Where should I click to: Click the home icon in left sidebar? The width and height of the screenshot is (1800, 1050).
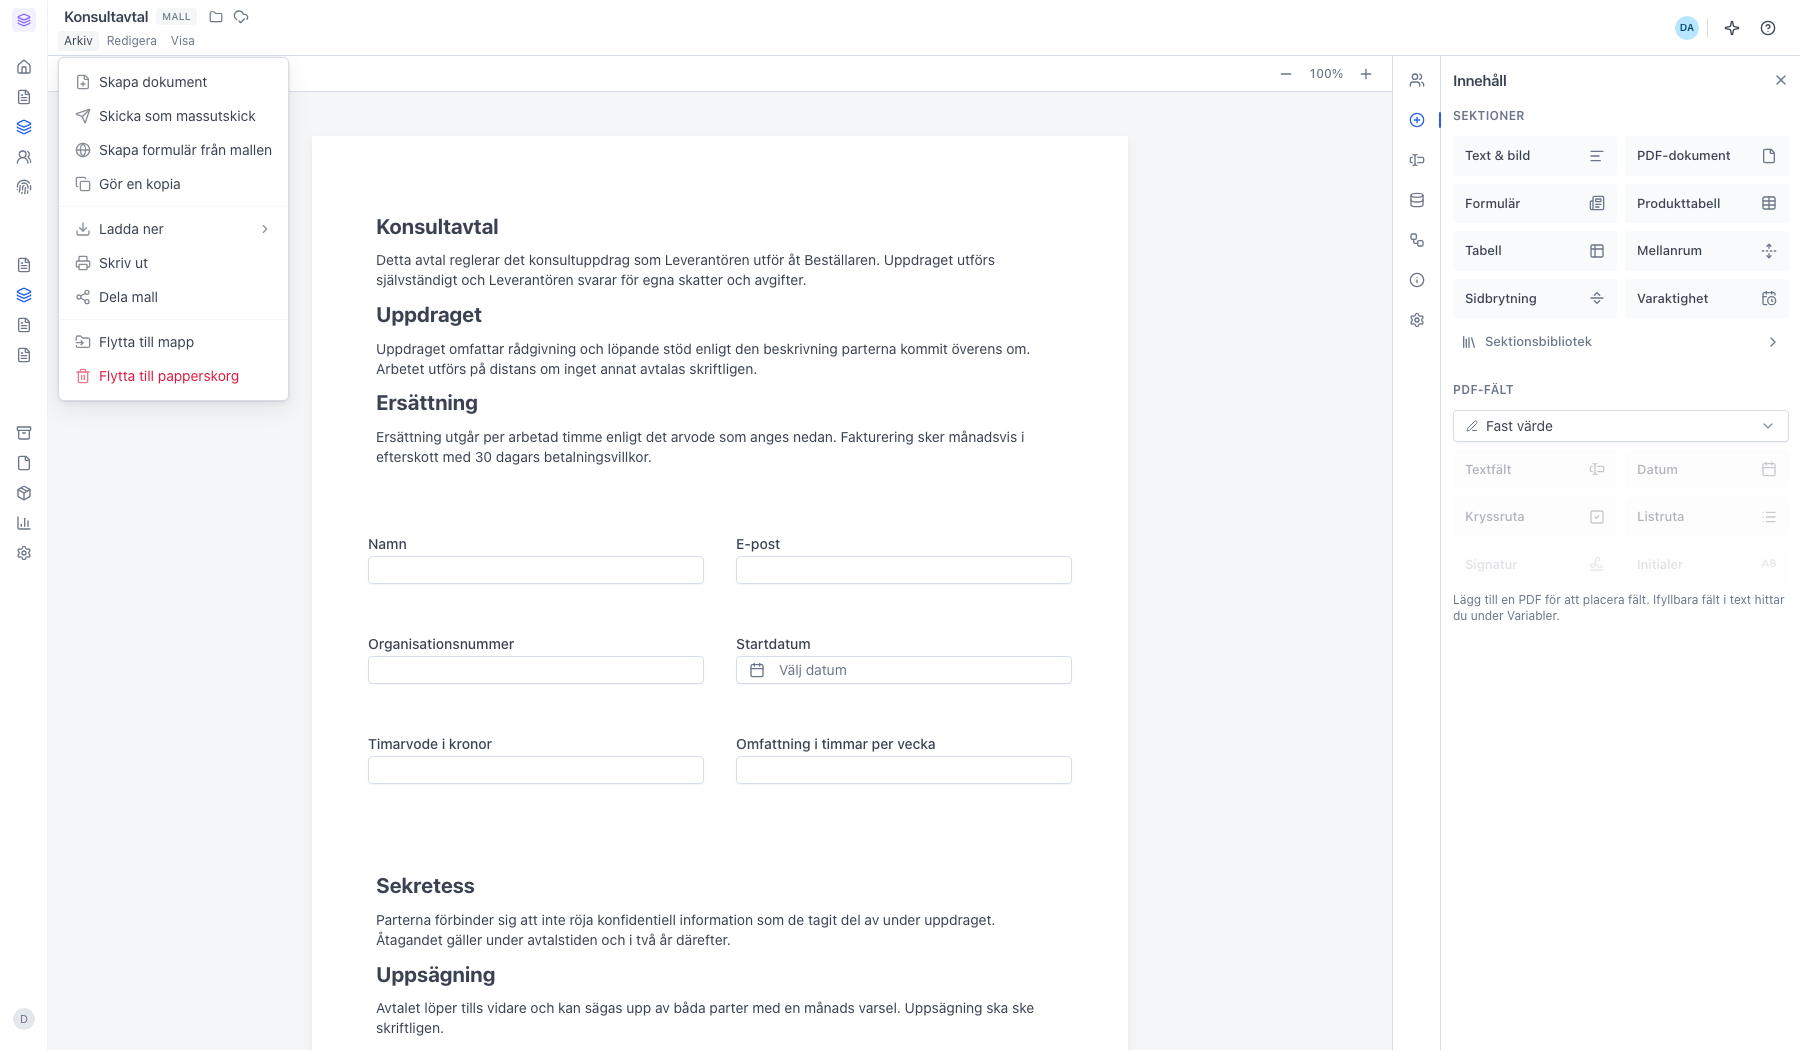(x=24, y=67)
